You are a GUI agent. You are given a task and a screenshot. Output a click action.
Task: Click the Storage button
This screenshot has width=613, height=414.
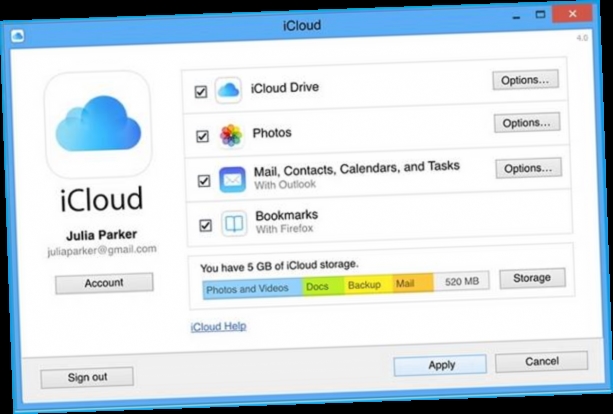[532, 278]
